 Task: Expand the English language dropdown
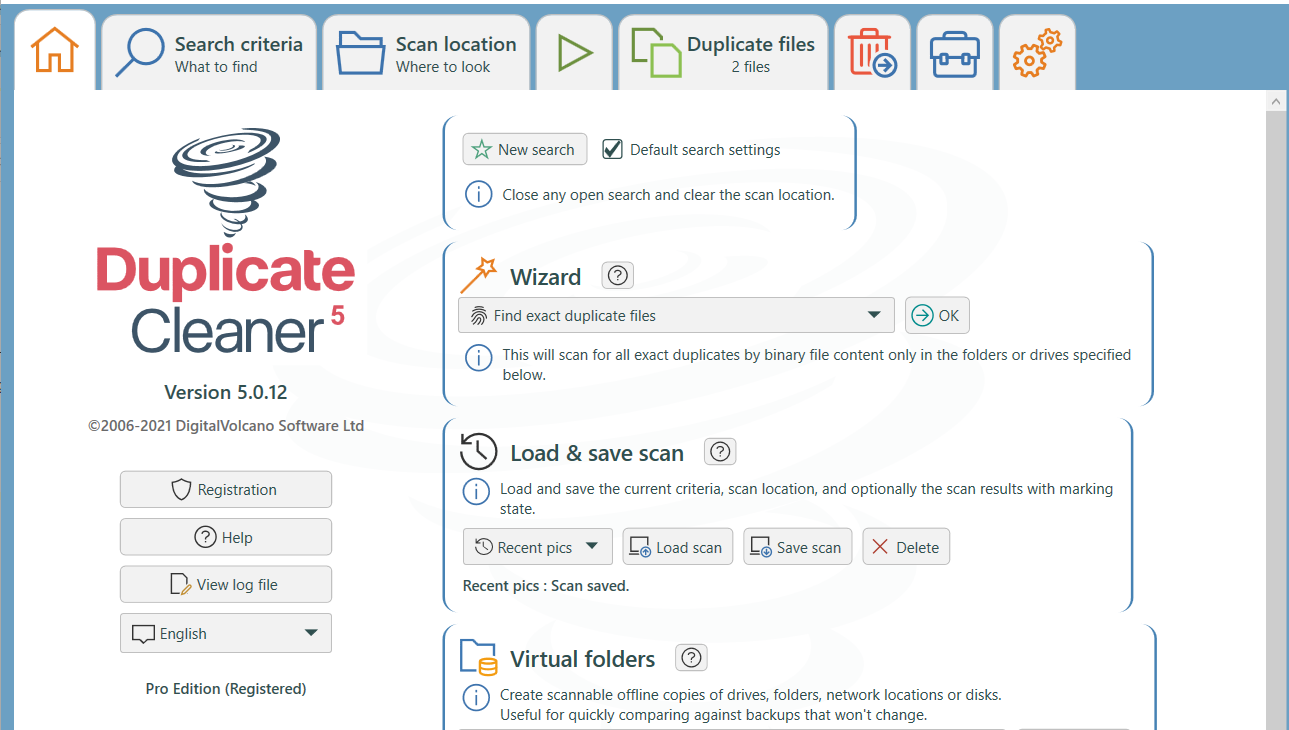tap(226, 633)
